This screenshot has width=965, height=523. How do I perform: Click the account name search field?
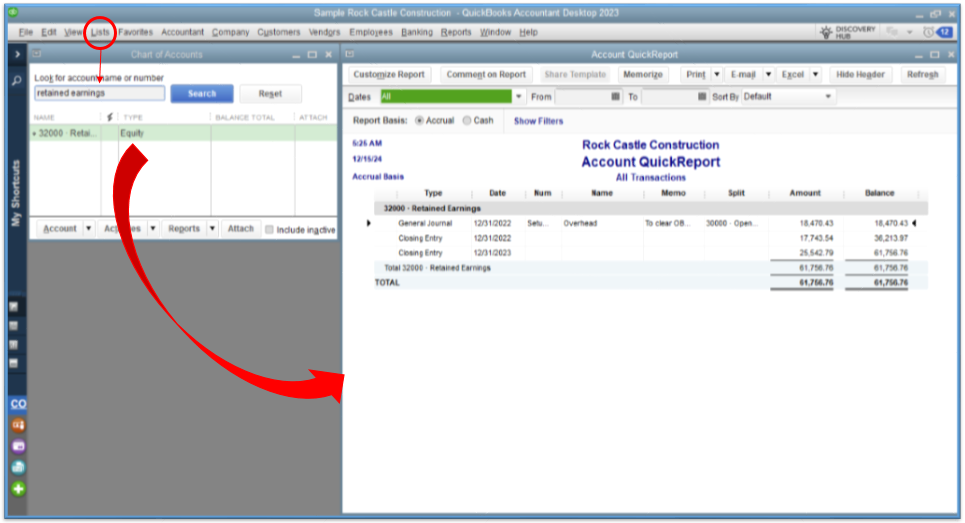tap(99, 93)
